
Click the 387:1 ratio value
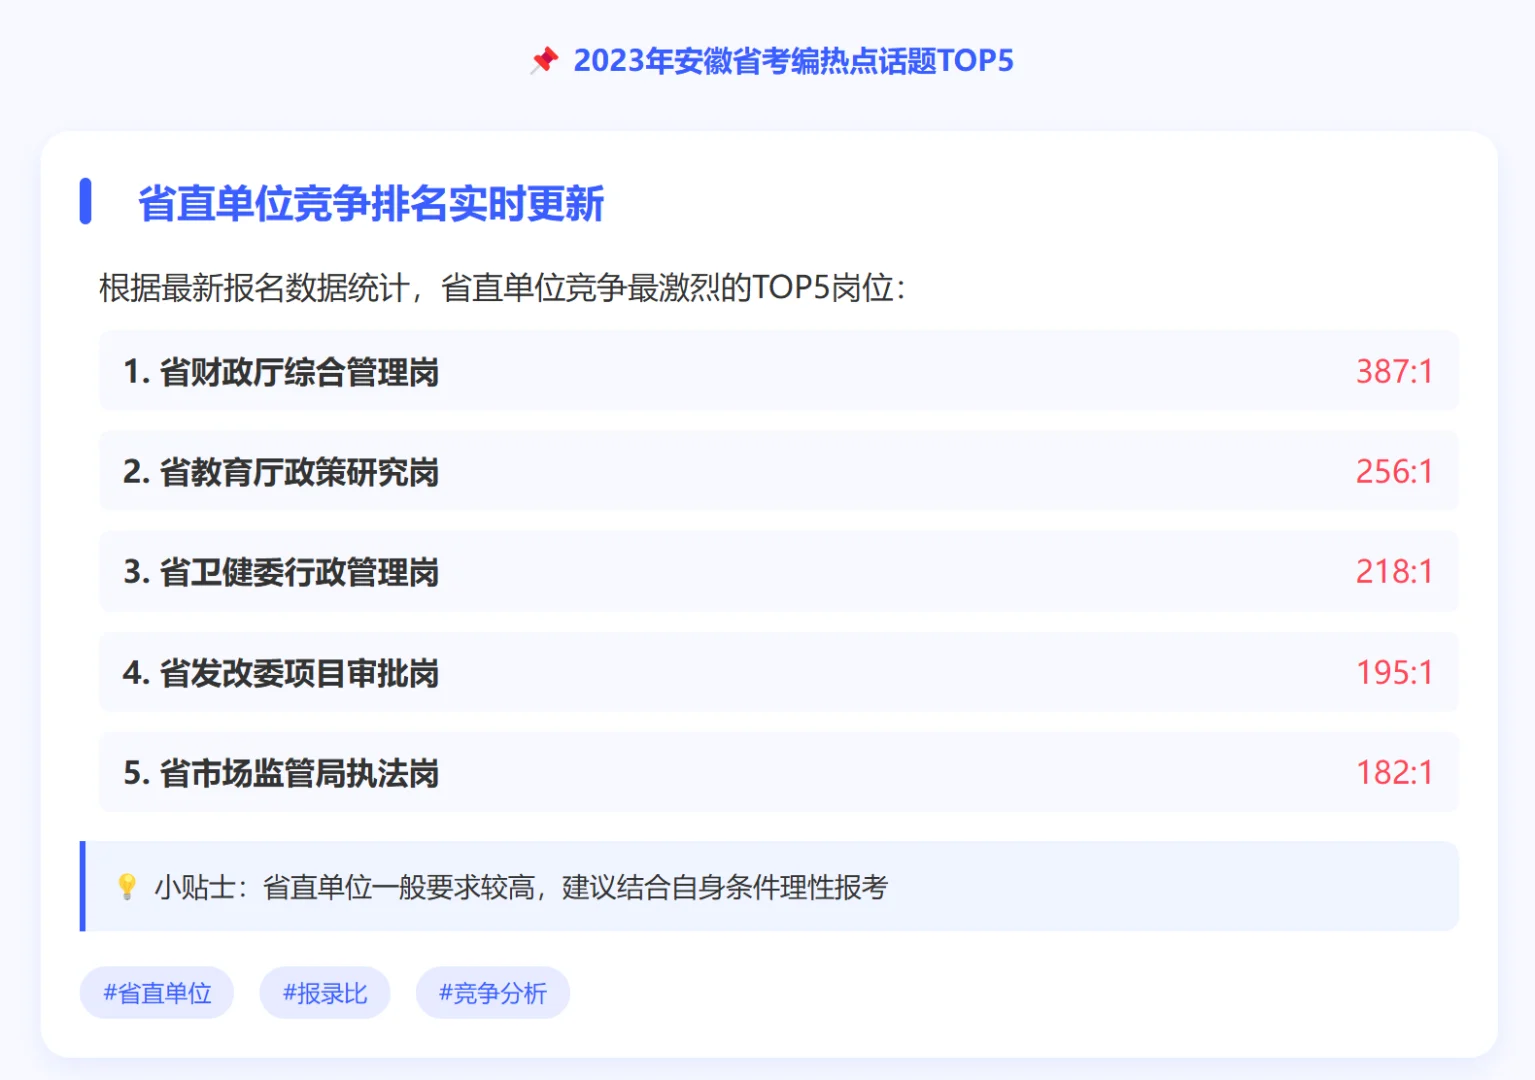coord(1394,372)
